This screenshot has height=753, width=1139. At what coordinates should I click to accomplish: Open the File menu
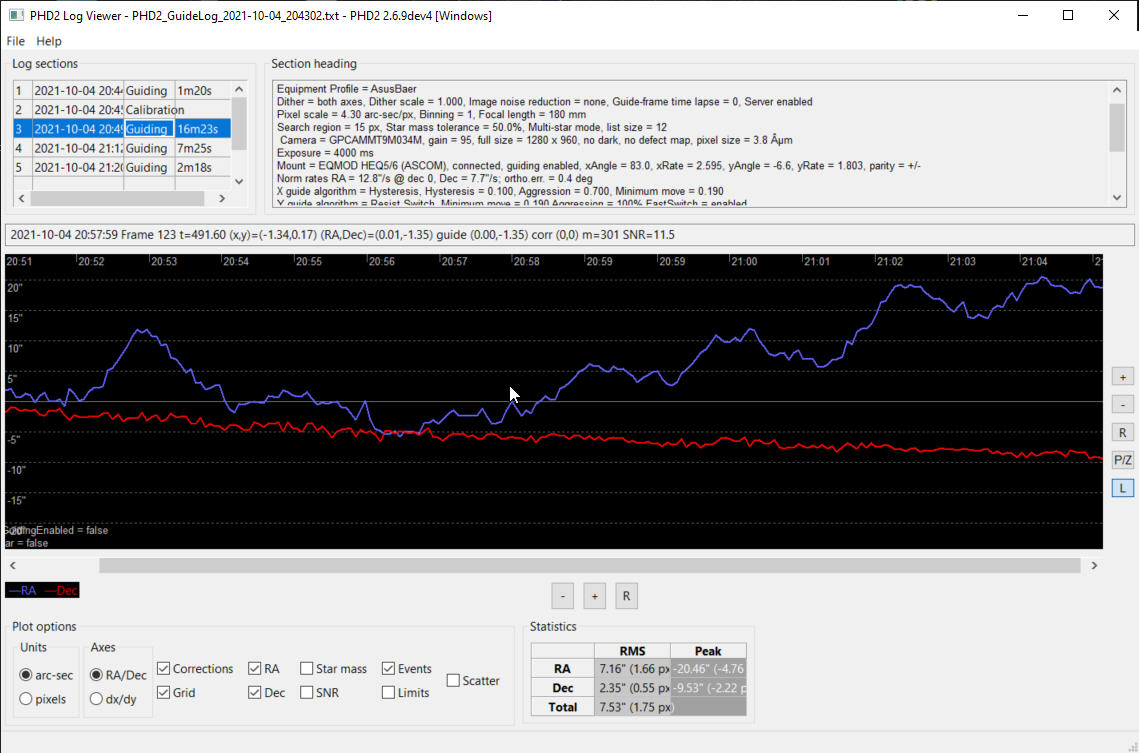coord(16,41)
